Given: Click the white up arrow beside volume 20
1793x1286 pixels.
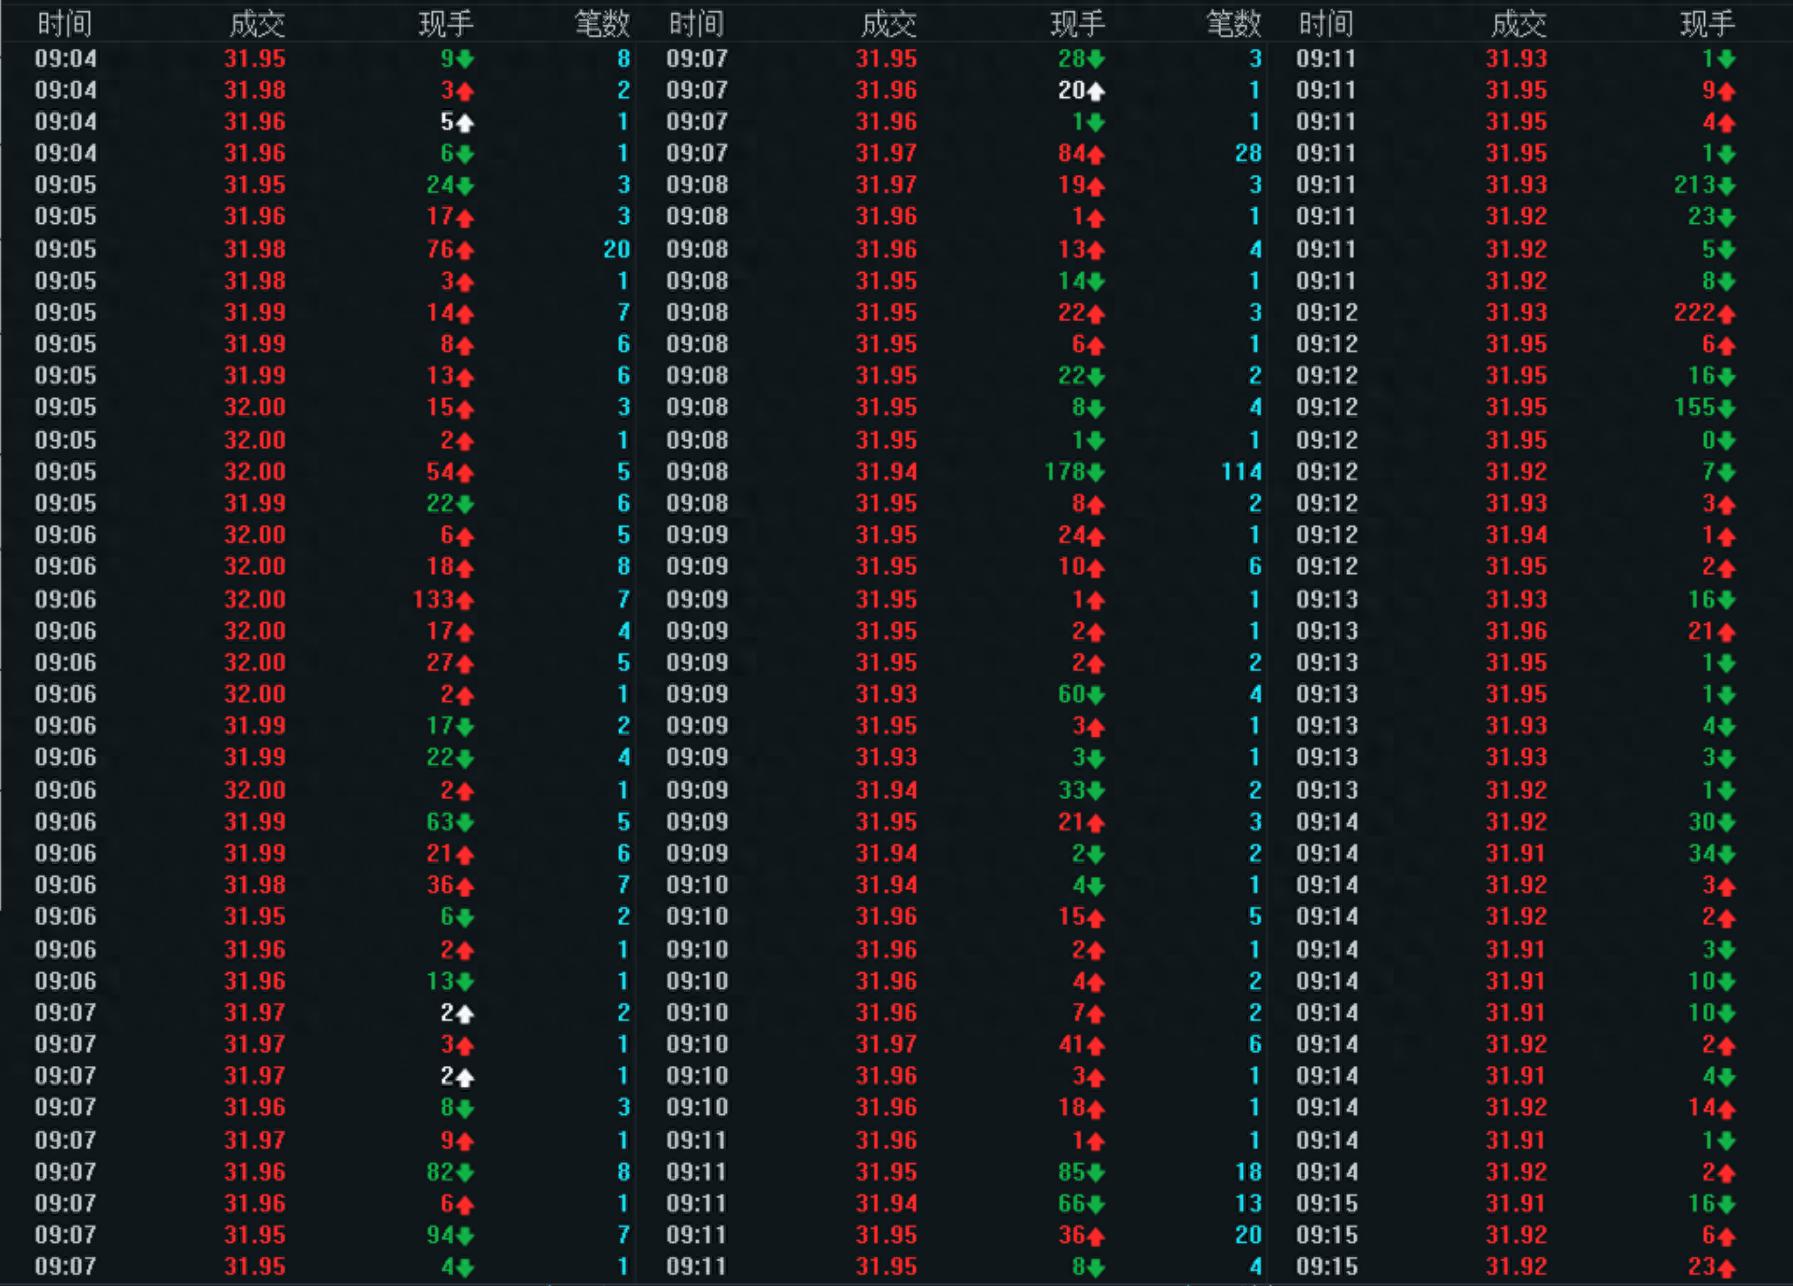Looking at the screenshot, I should click(1096, 91).
